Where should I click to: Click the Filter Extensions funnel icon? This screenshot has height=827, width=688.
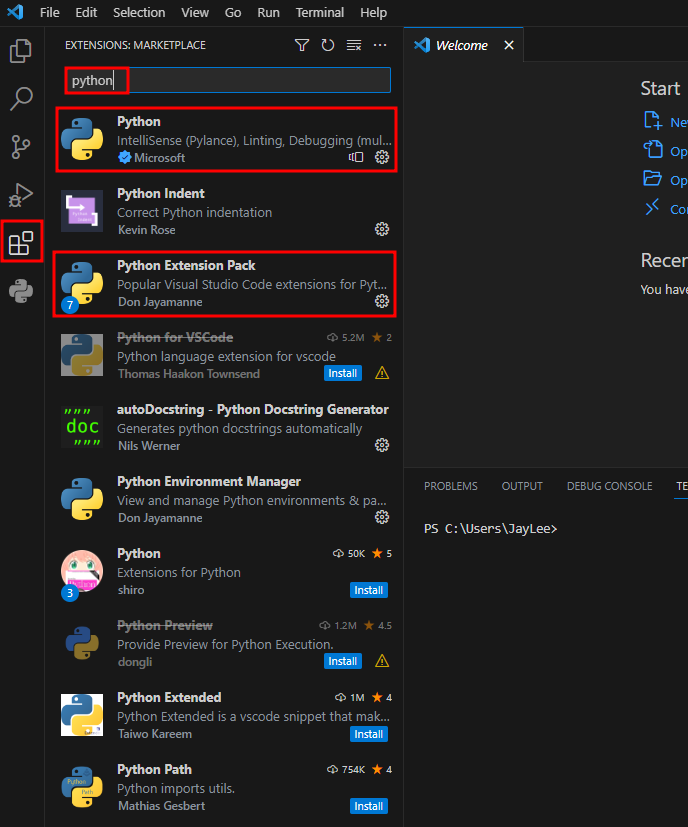(x=302, y=45)
